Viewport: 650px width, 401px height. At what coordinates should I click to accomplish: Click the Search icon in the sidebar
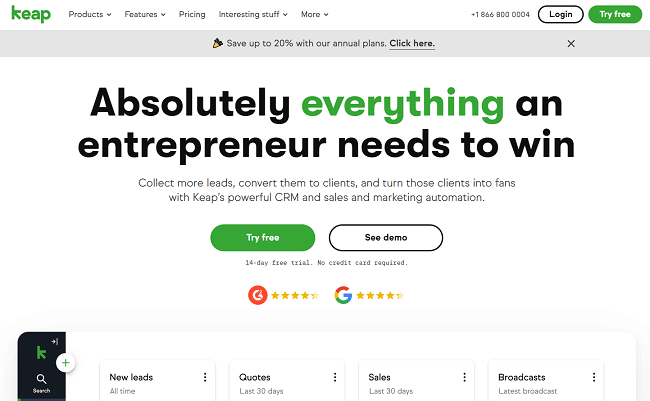click(41, 380)
